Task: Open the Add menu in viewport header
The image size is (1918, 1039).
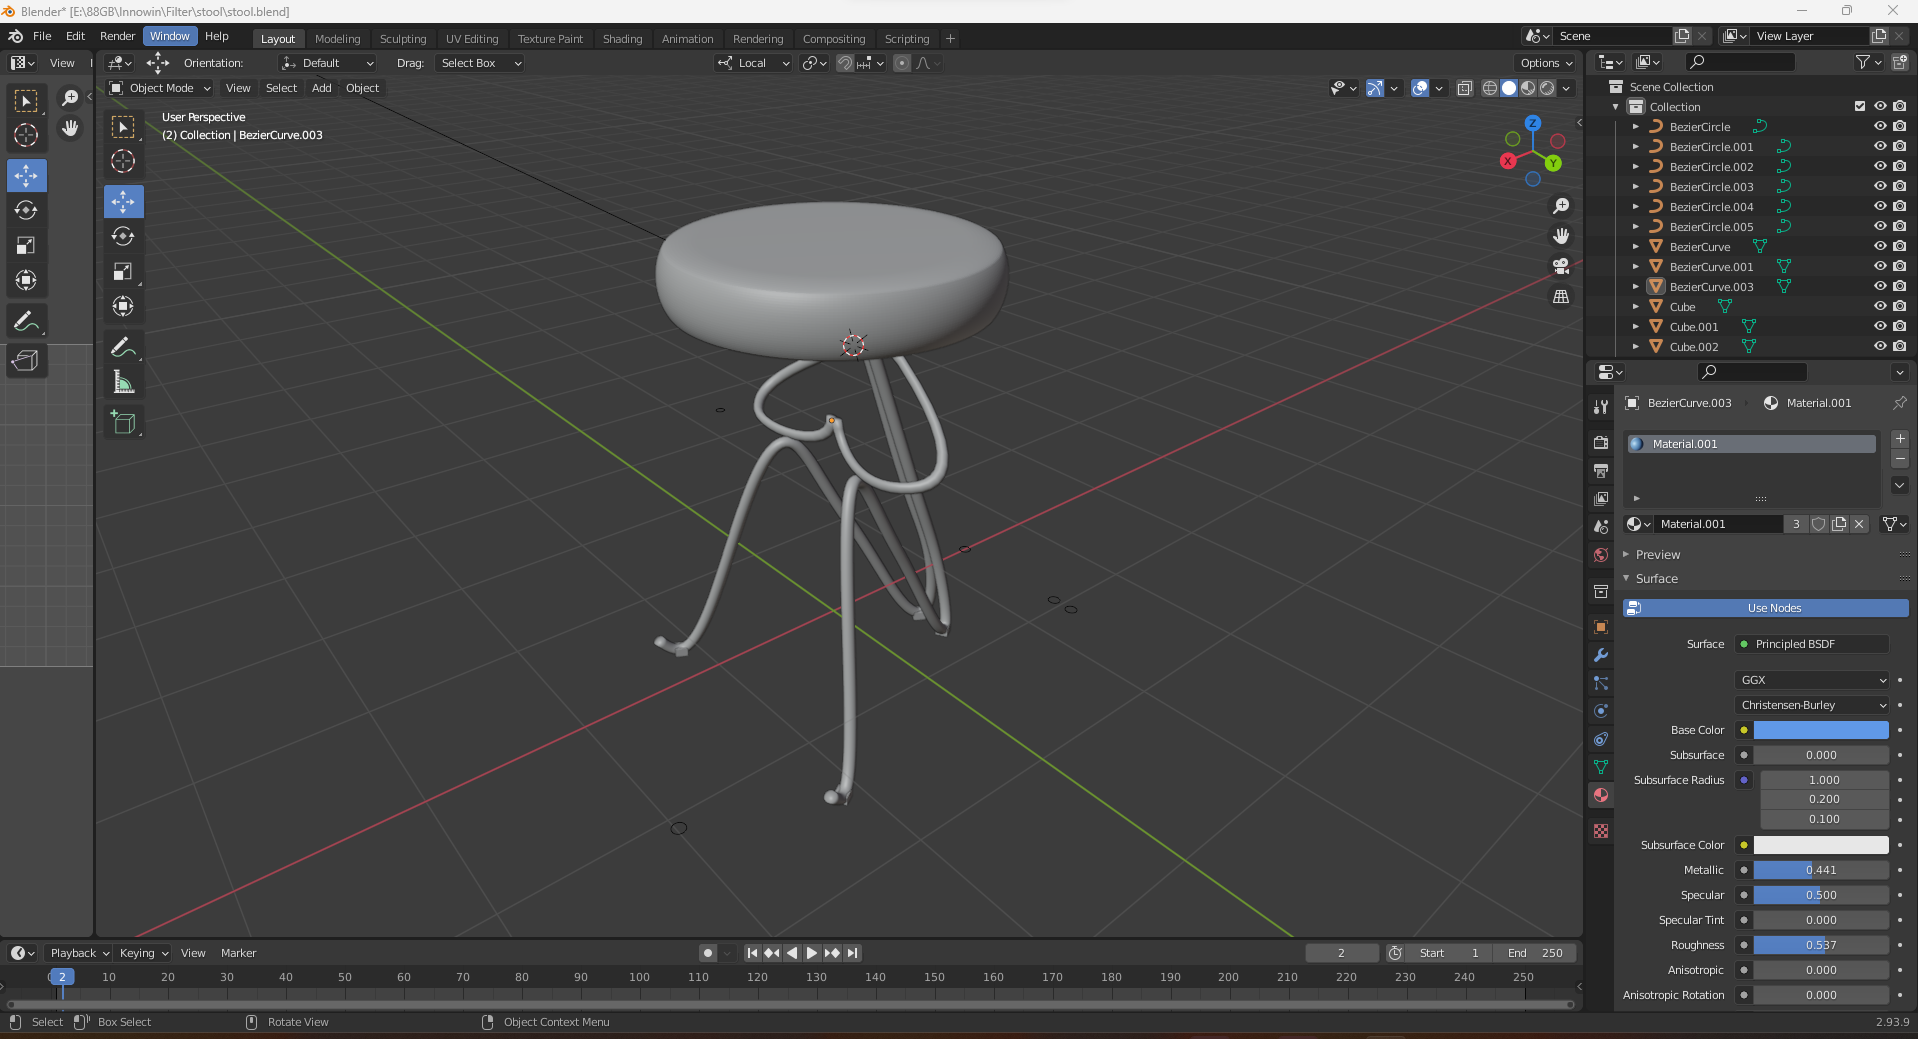Action: (x=321, y=88)
